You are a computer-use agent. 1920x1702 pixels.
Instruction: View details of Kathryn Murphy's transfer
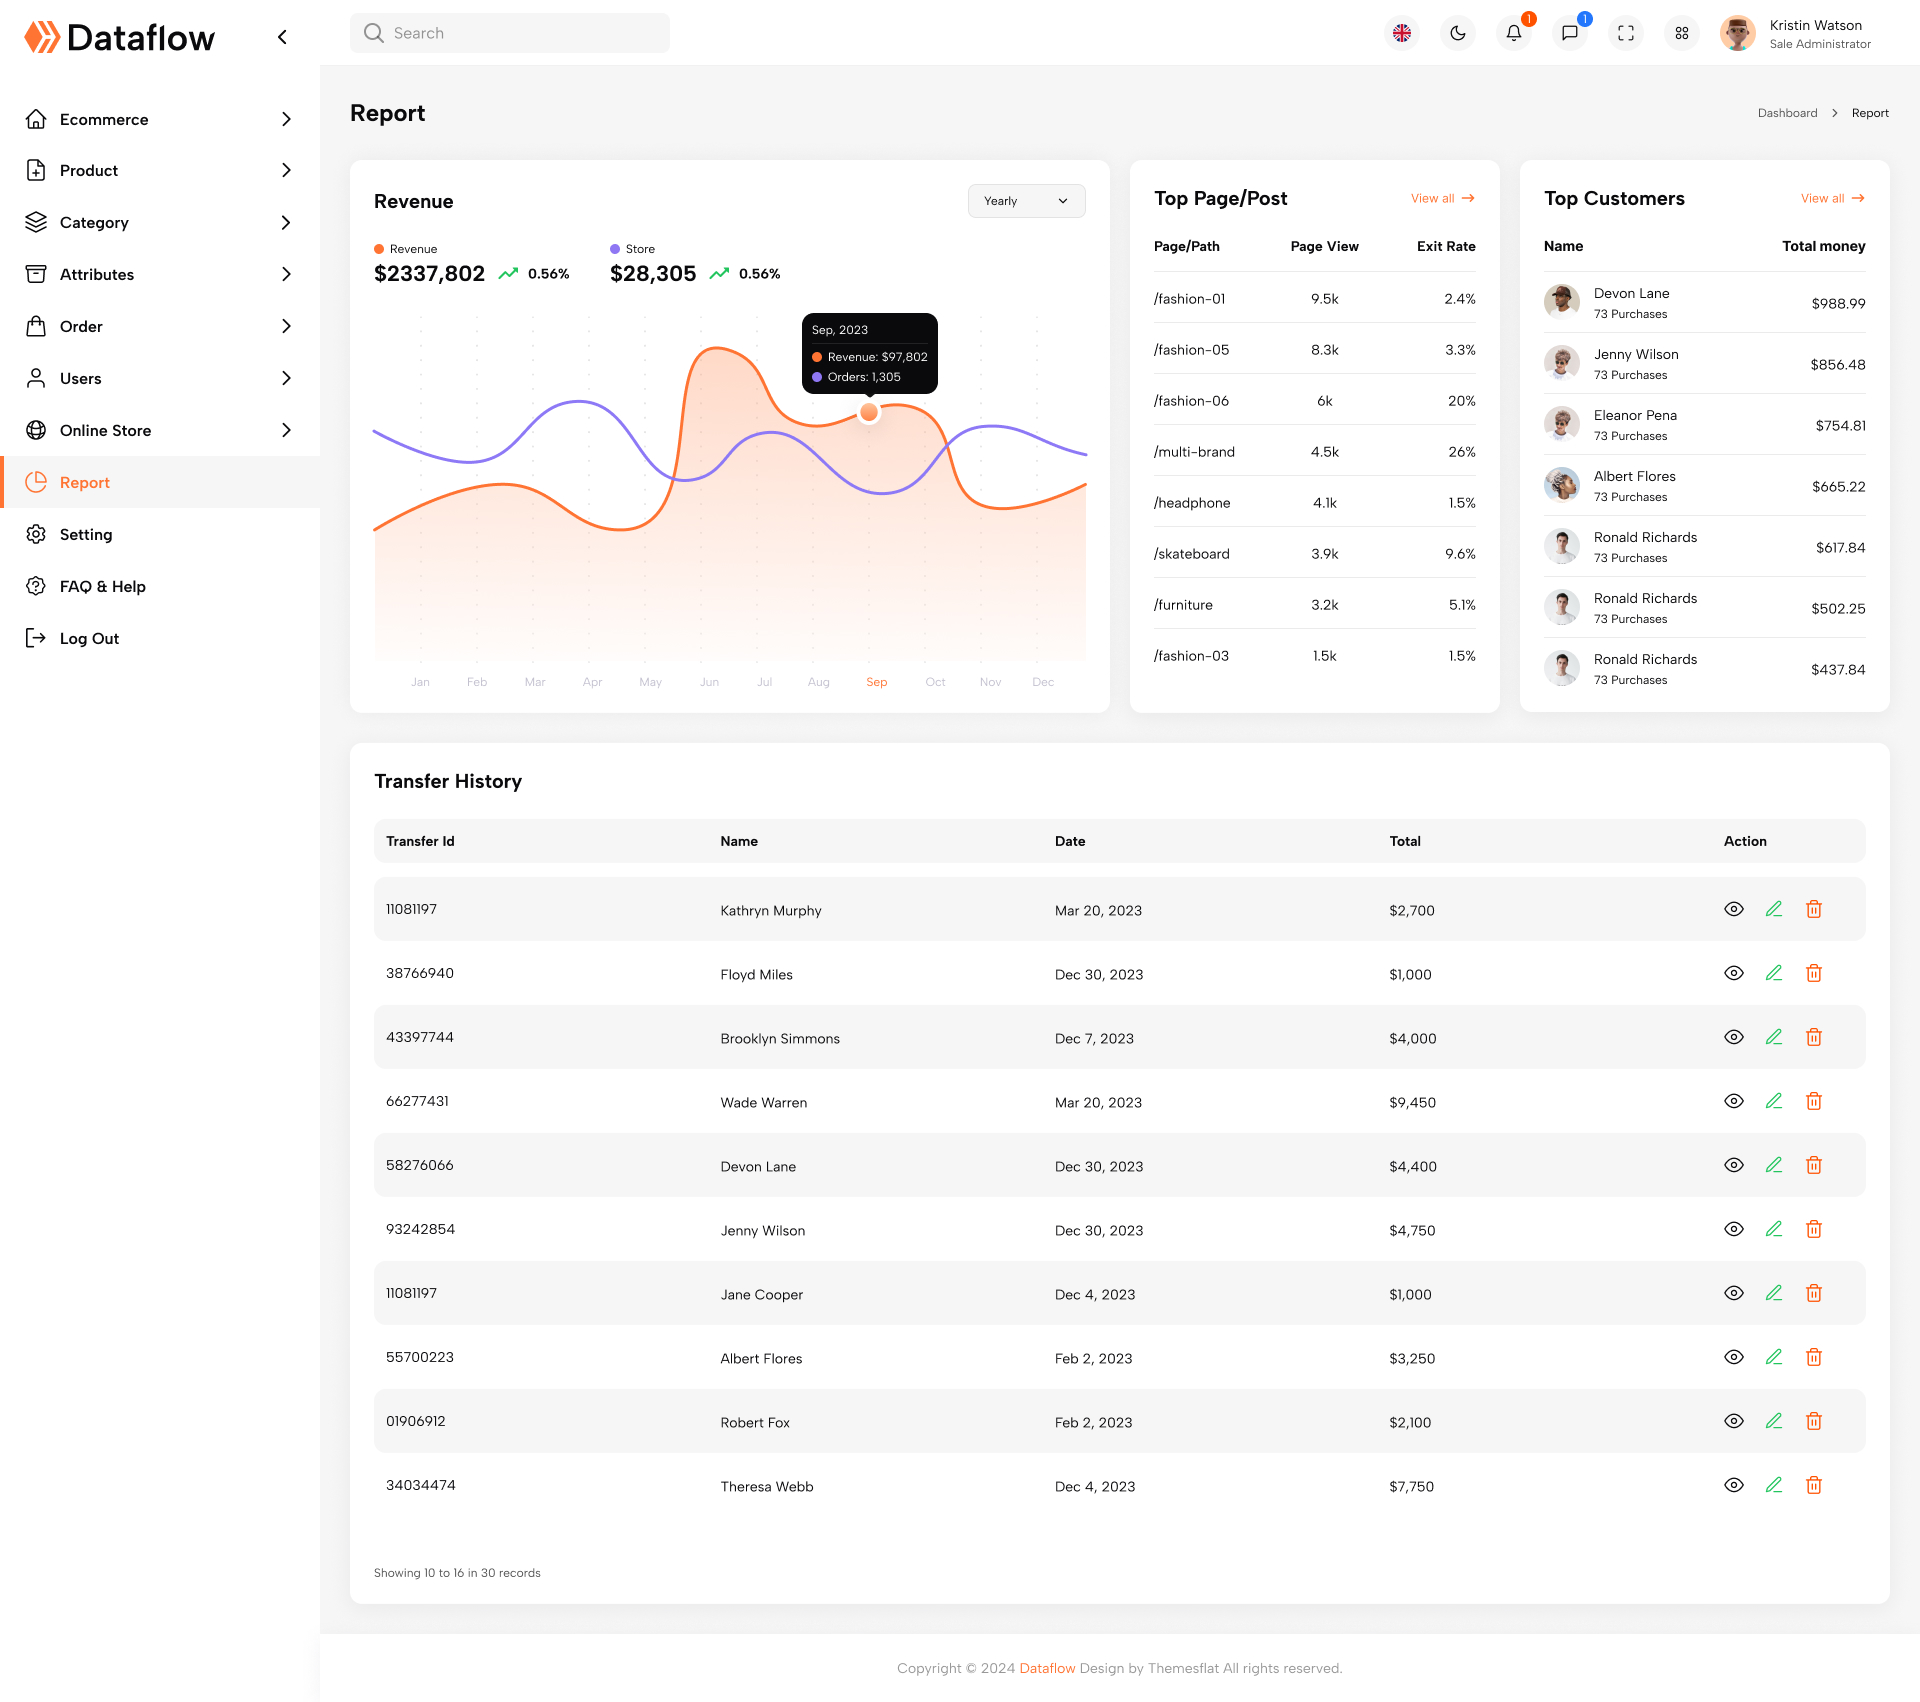click(x=1733, y=909)
